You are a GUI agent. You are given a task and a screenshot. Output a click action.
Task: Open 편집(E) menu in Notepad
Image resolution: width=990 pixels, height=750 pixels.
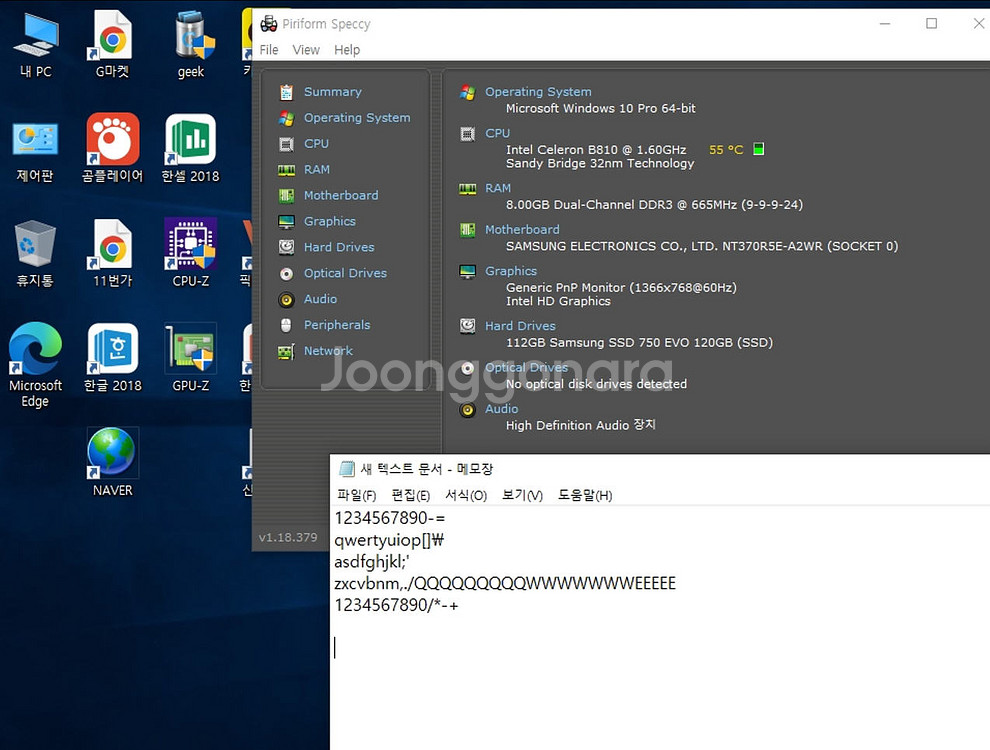(411, 495)
